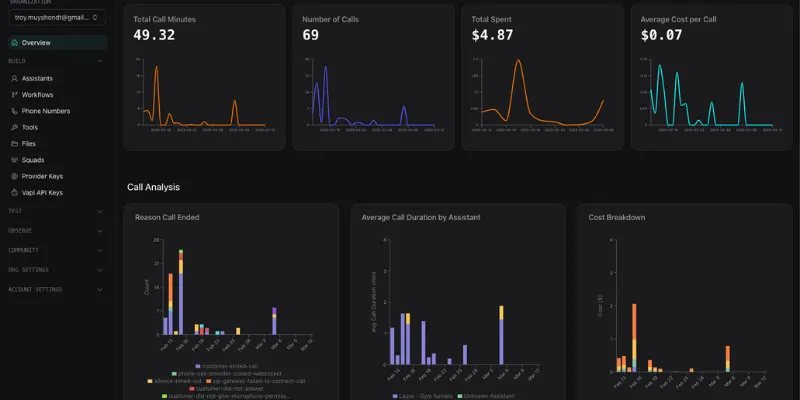Image resolution: width=800 pixels, height=400 pixels.
Task: Click the Workflows icon
Action: click(x=14, y=95)
